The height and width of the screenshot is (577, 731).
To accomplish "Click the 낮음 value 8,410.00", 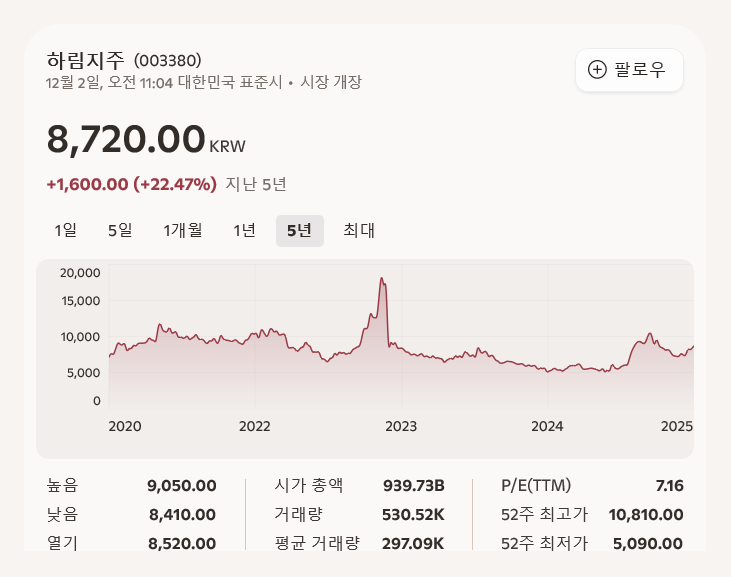I will click(x=182, y=515).
